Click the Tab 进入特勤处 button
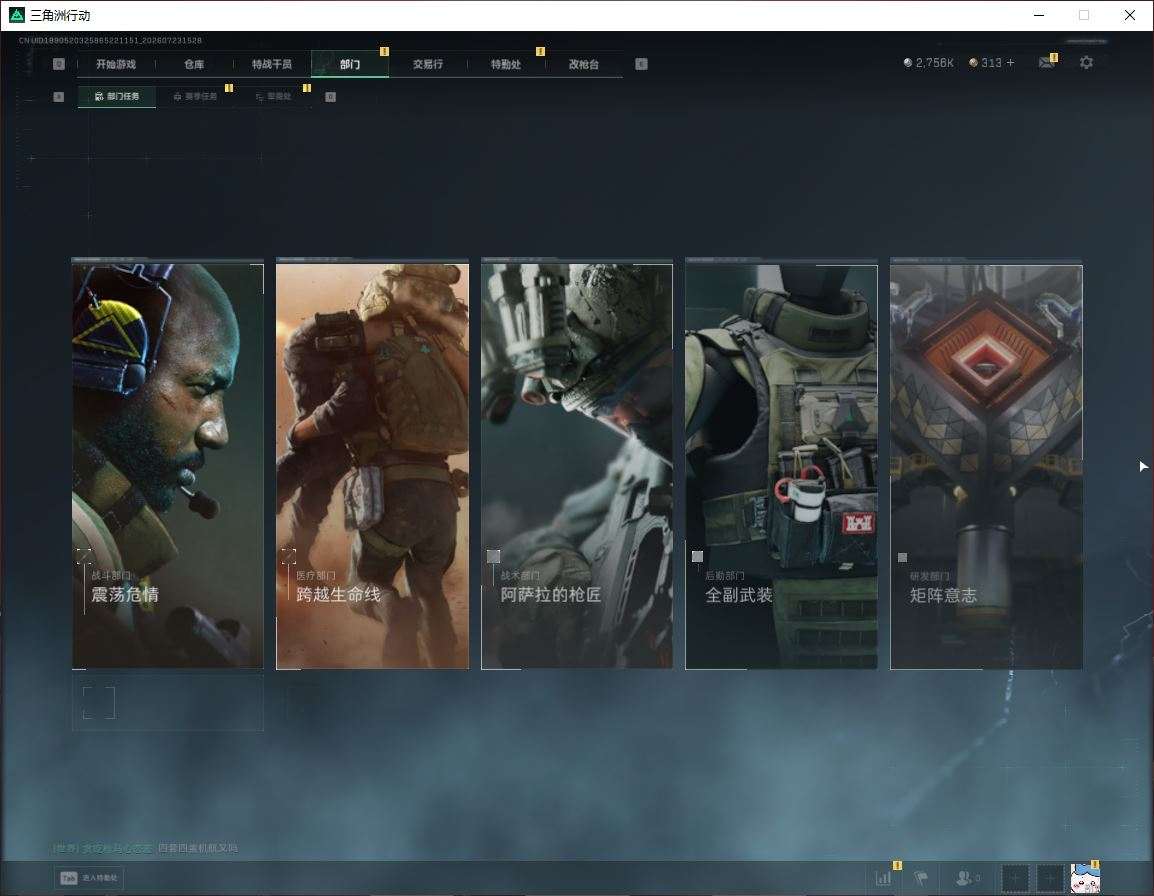This screenshot has height=896, width=1154. (89, 878)
